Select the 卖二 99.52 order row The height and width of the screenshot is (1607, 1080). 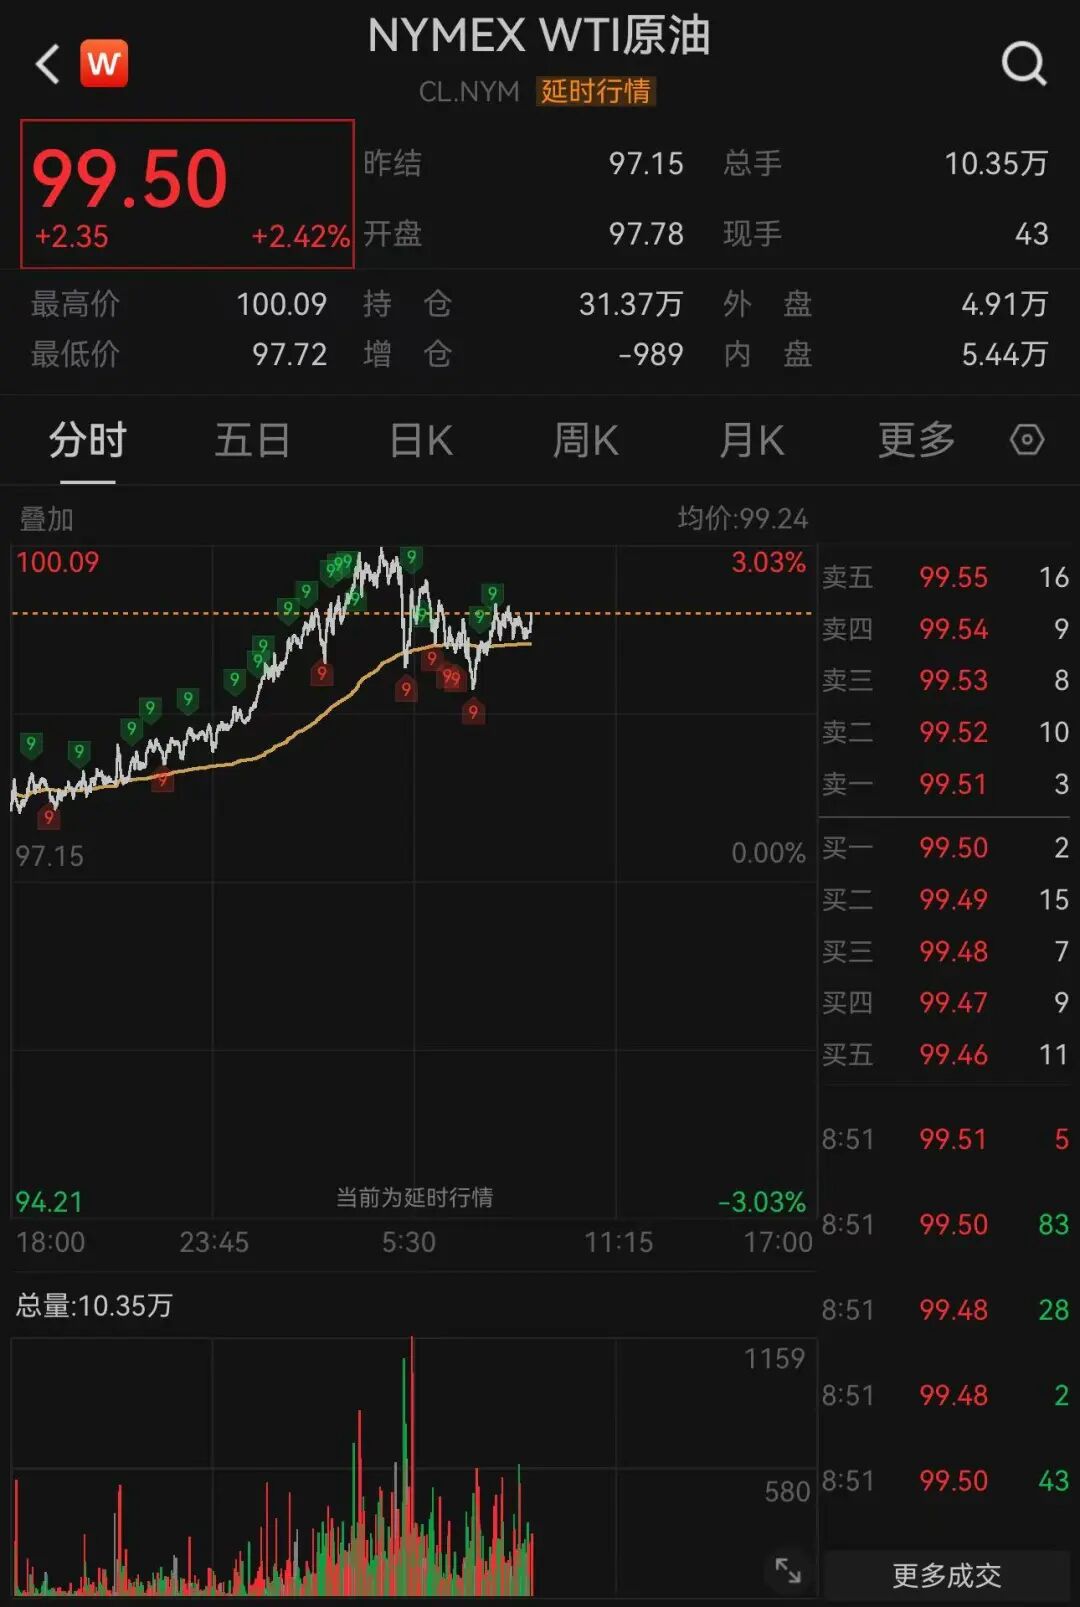click(x=946, y=732)
